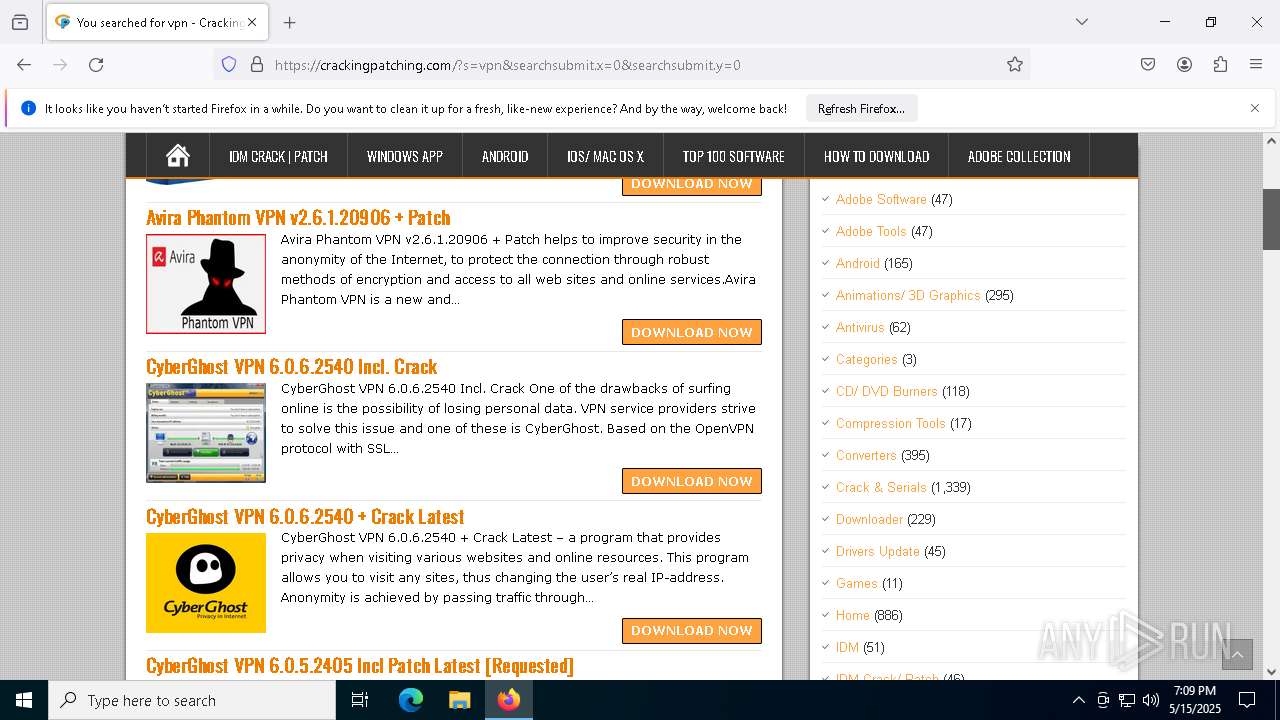Screen dimensions: 1280x720
Task: Open the Firefox hamburger menu
Action: tap(1256, 64)
